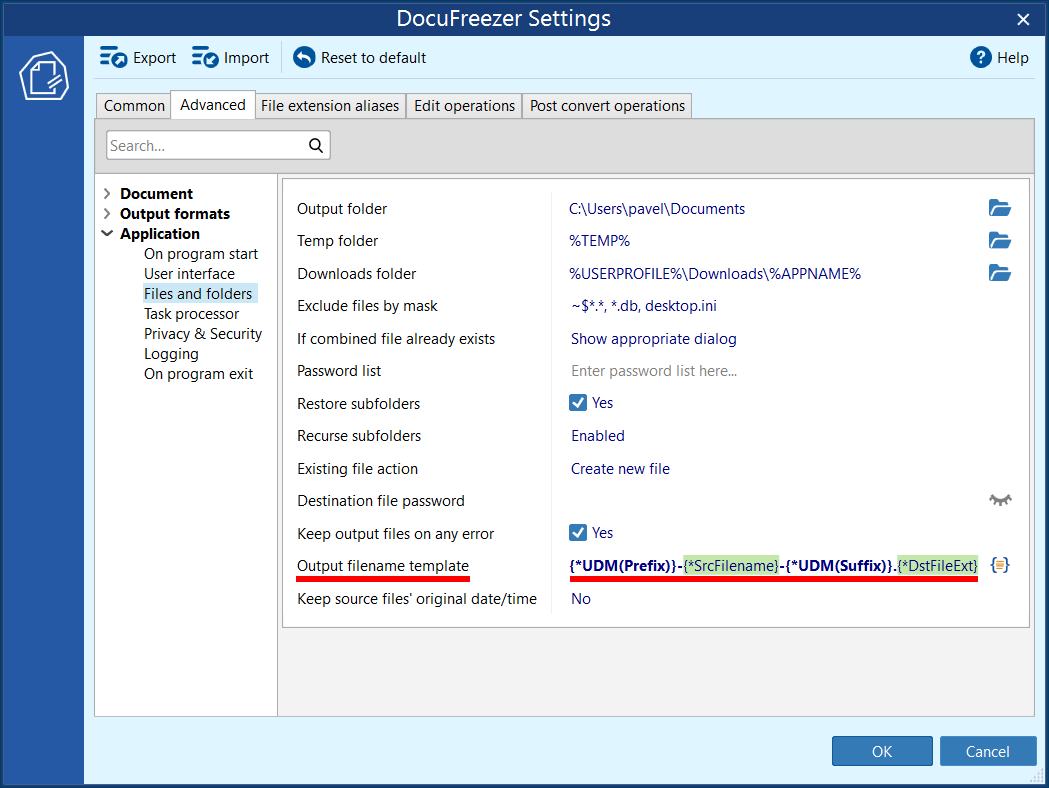Browse for Temp folder with folder icon
The width and height of the screenshot is (1049, 788).
tap(999, 240)
